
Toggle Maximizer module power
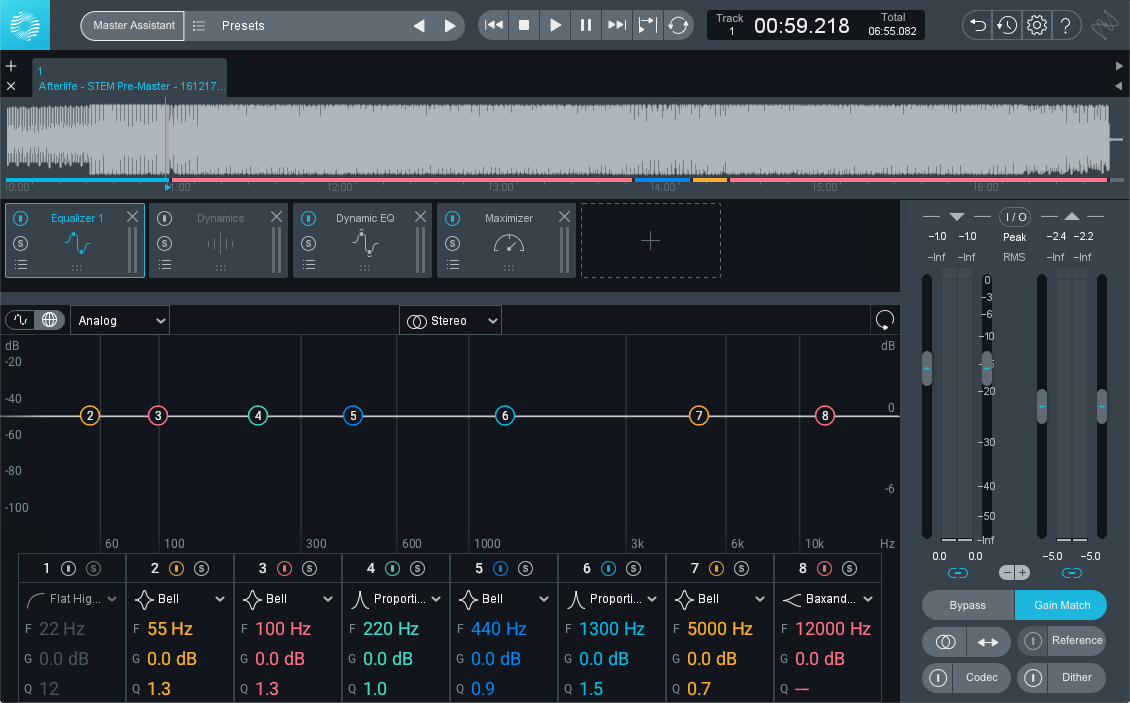point(453,218)
